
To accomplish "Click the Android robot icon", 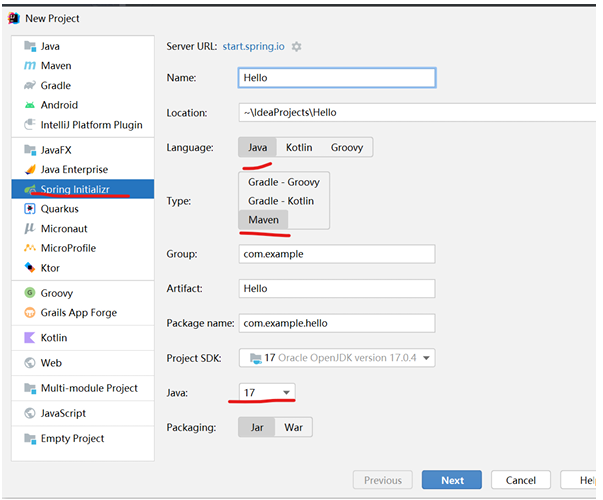I will (x=30, y=105).
